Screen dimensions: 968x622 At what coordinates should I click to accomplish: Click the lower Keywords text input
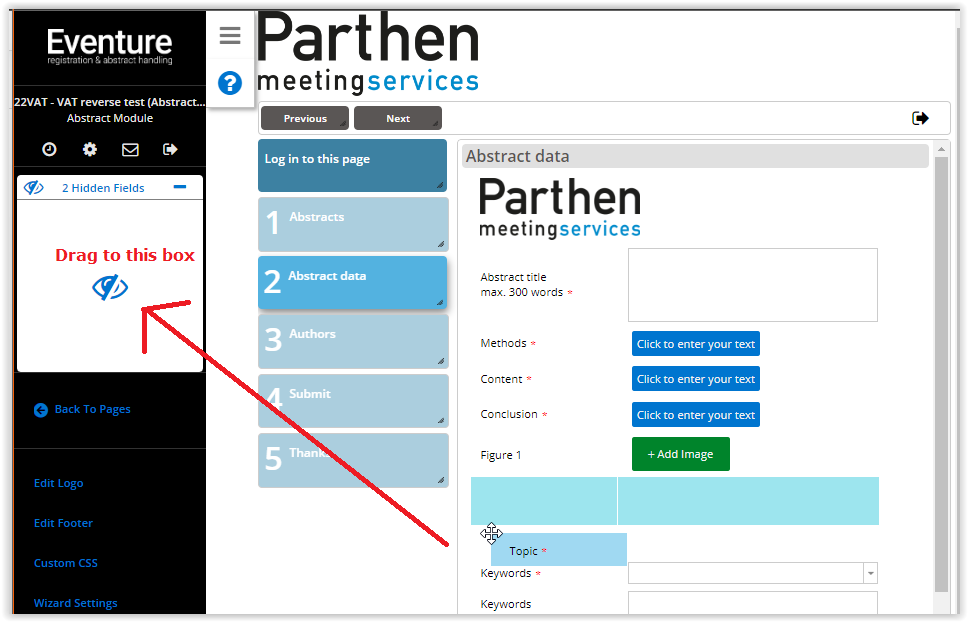[x=753, y=603]
